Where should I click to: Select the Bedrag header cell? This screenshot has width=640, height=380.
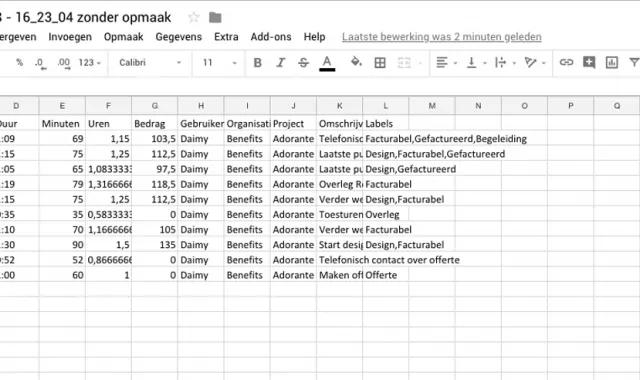[x=155, y=123]
